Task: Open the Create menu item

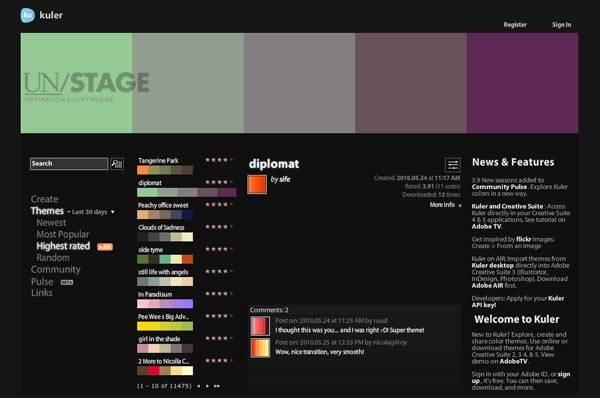Action: coord(45,199)
